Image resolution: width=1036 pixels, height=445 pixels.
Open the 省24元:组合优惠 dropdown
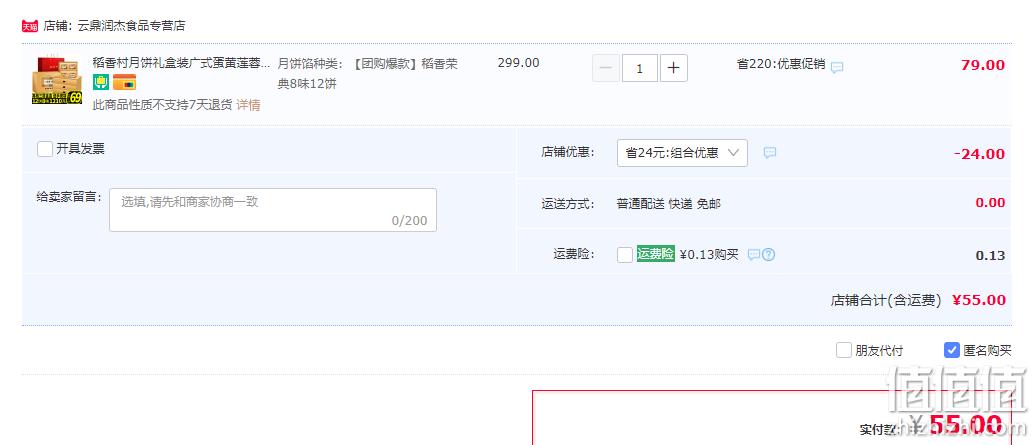683,153
